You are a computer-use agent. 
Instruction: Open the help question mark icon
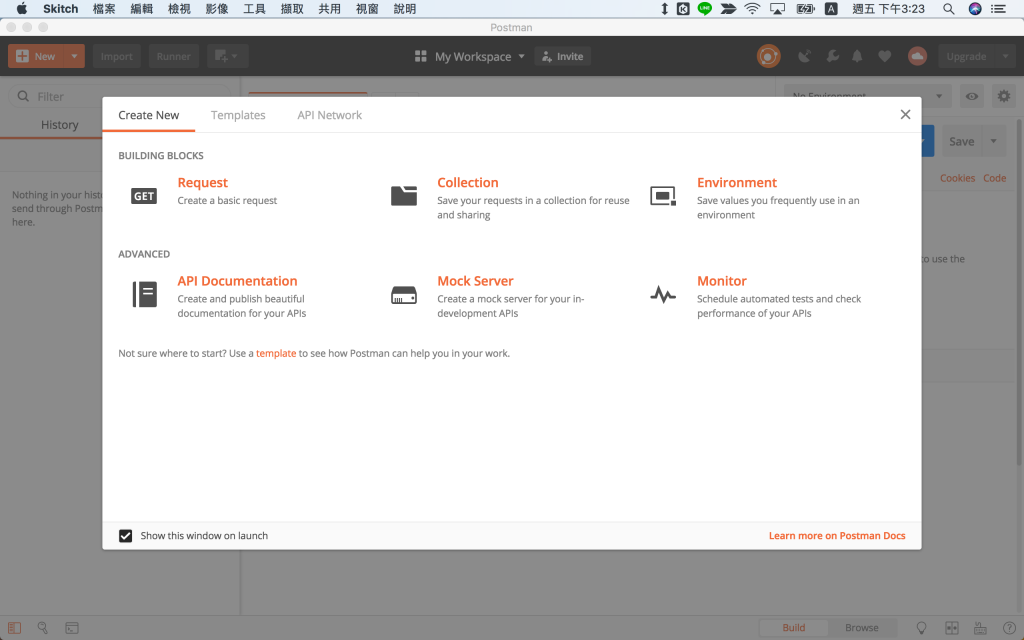point(1009,628)
